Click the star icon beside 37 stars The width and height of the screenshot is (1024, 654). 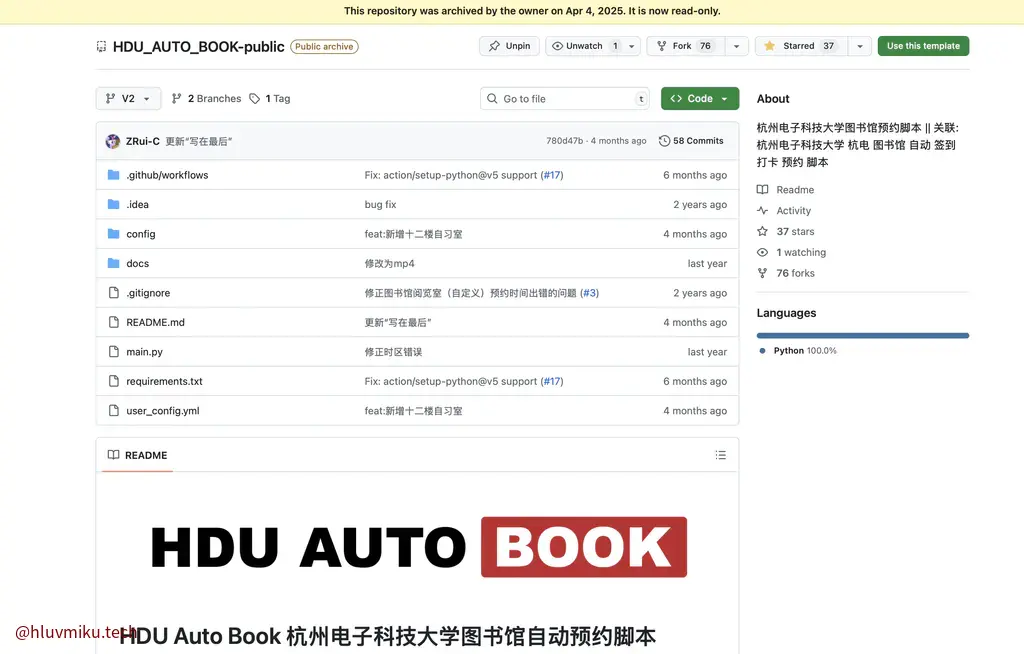762,231
